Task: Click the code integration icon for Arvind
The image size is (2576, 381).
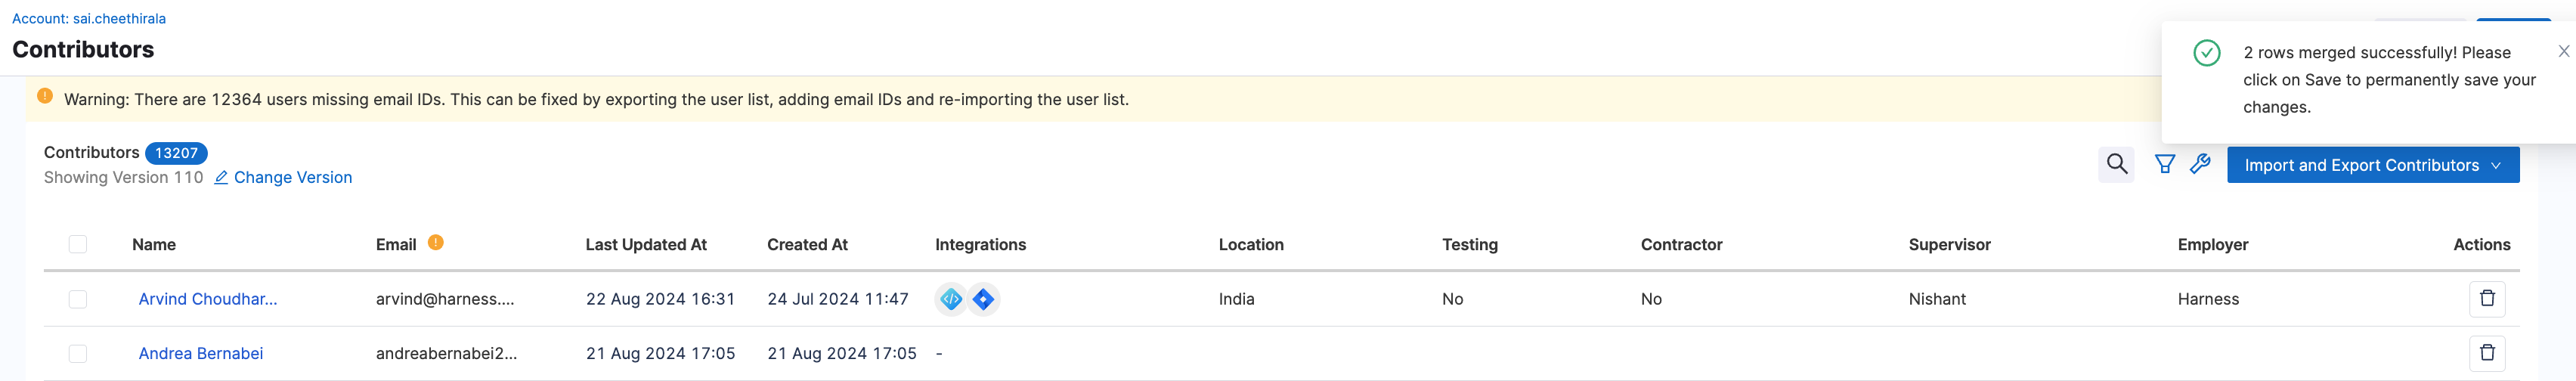Action: click(951, 299)
